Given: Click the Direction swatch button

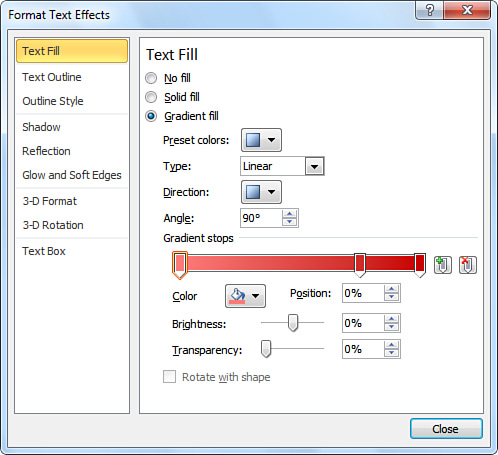Looking at the screenshot, I should (x=261, y=192).
